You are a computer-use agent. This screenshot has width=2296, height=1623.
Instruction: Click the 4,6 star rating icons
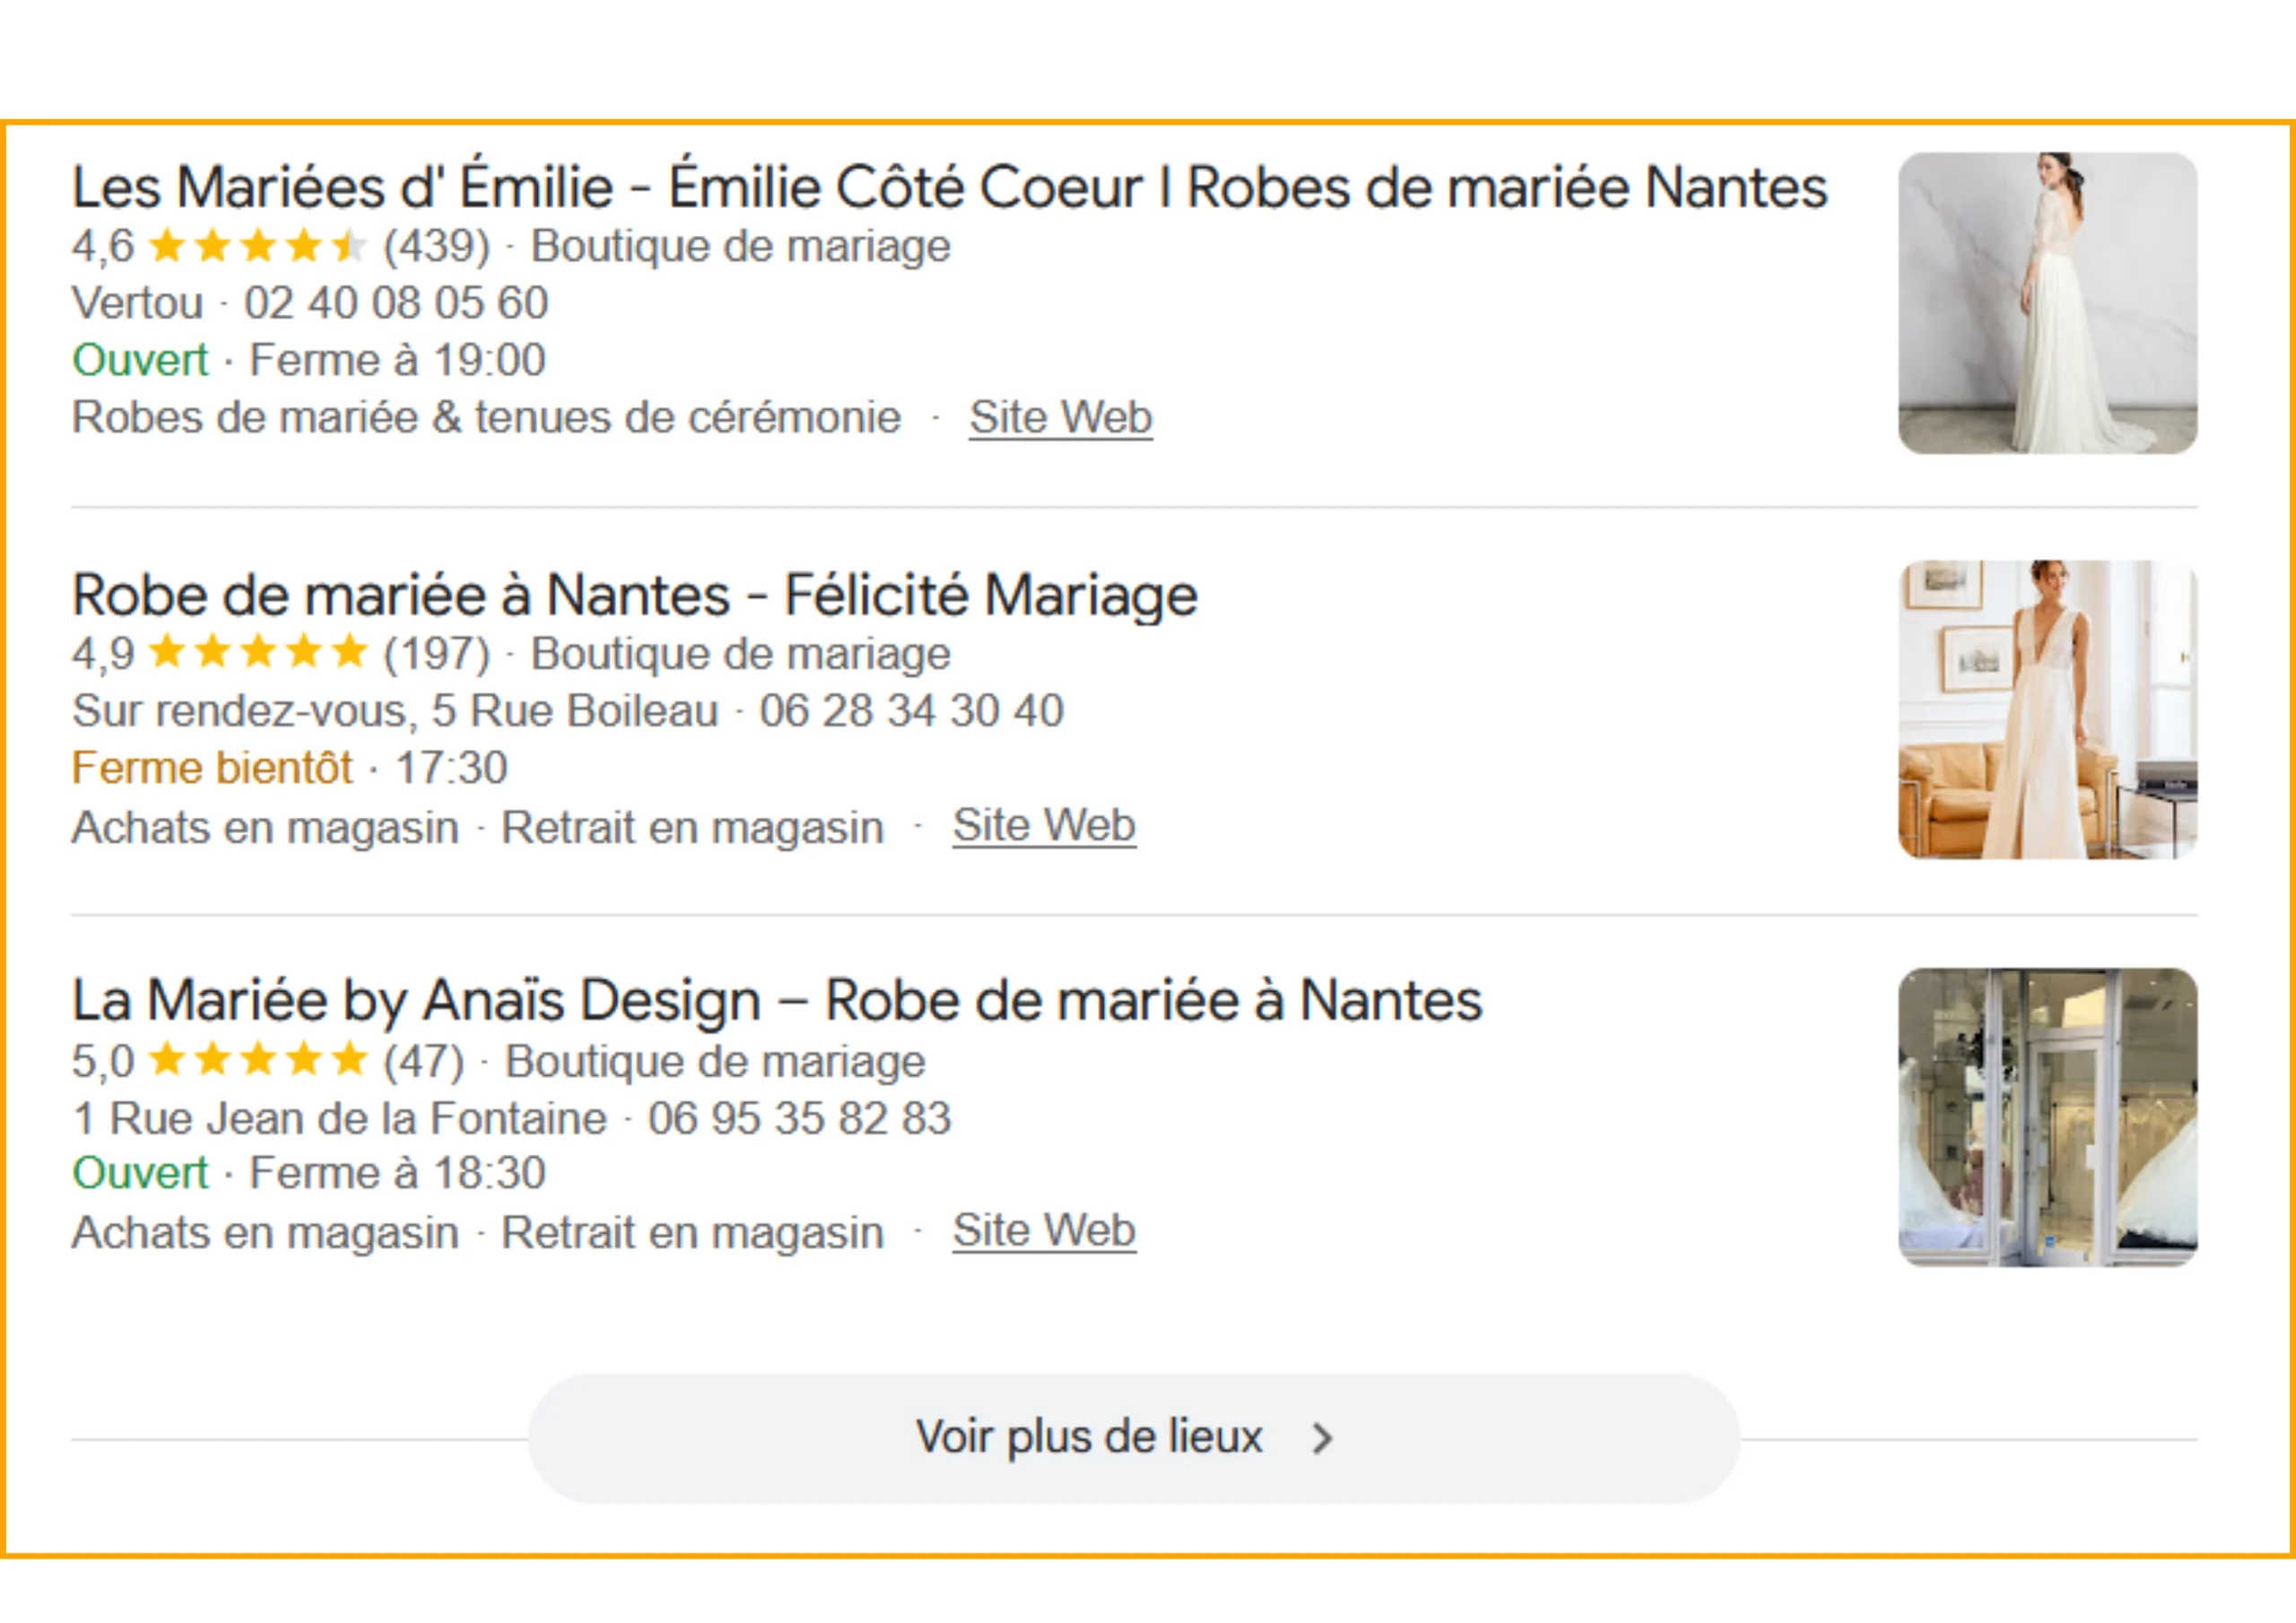258,246
